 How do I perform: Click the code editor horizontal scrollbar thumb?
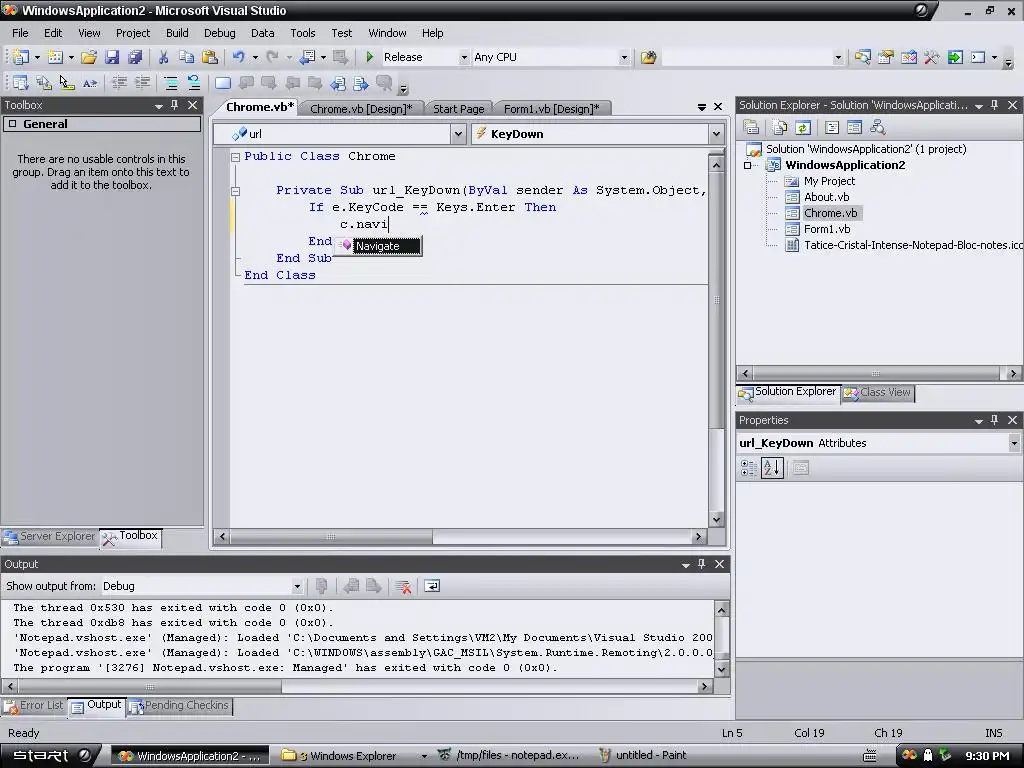[331, 537]
